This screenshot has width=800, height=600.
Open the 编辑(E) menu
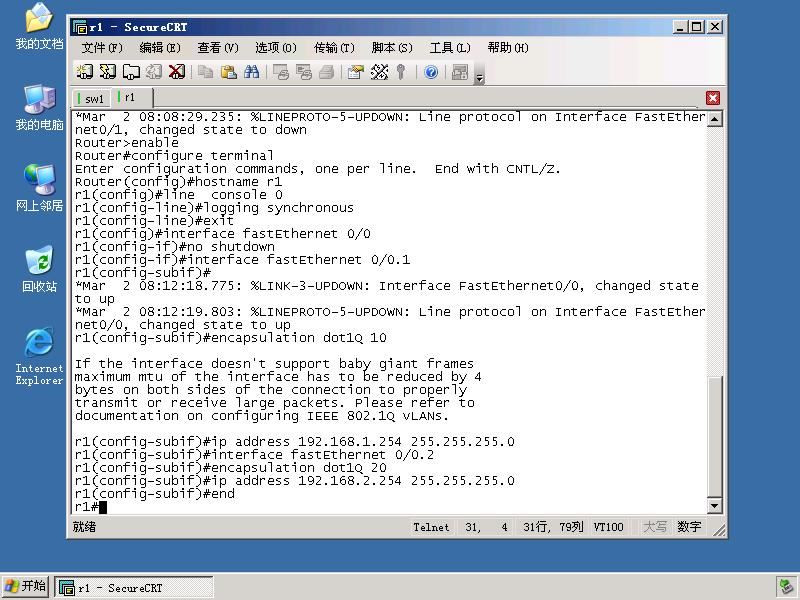[160, 48]
